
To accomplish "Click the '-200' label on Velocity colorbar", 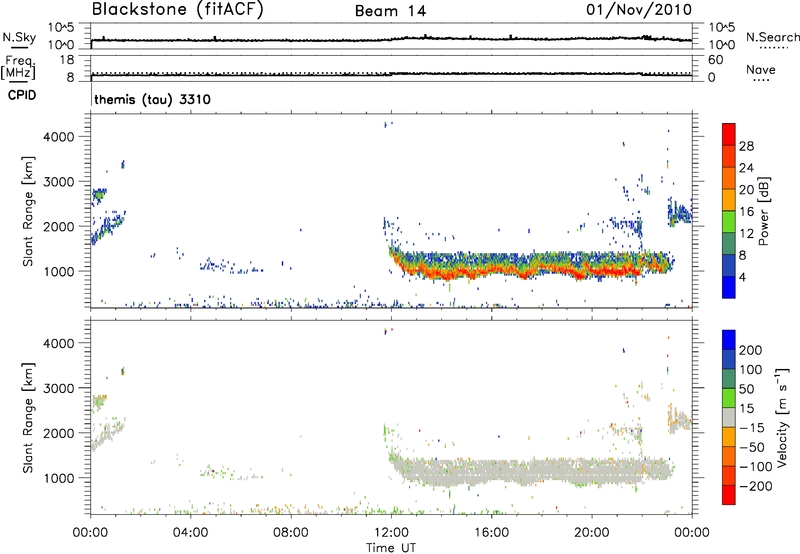I will pyautogui.click(x=756, y=486).
